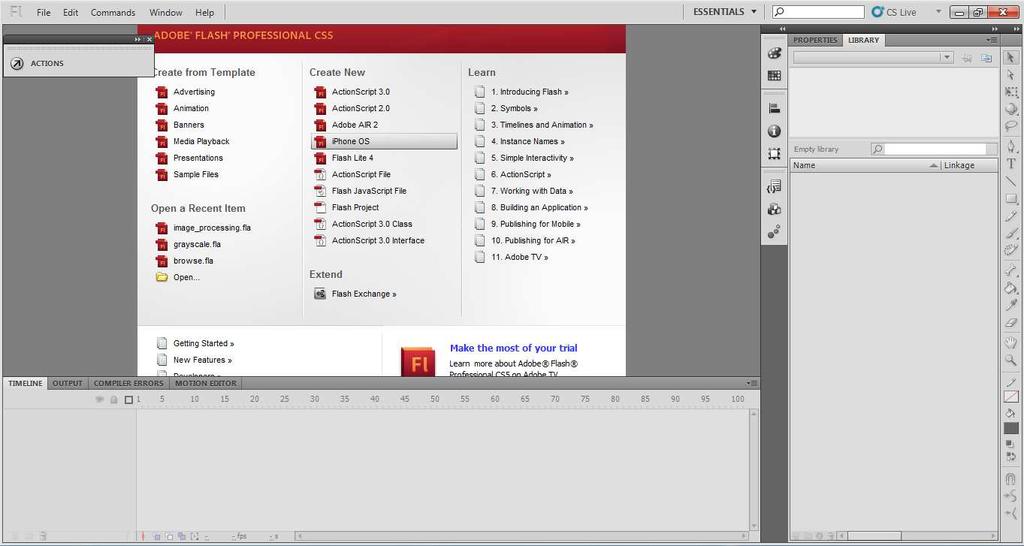Open the Components panel icon
1024x546 pixels.
[774, 209]
